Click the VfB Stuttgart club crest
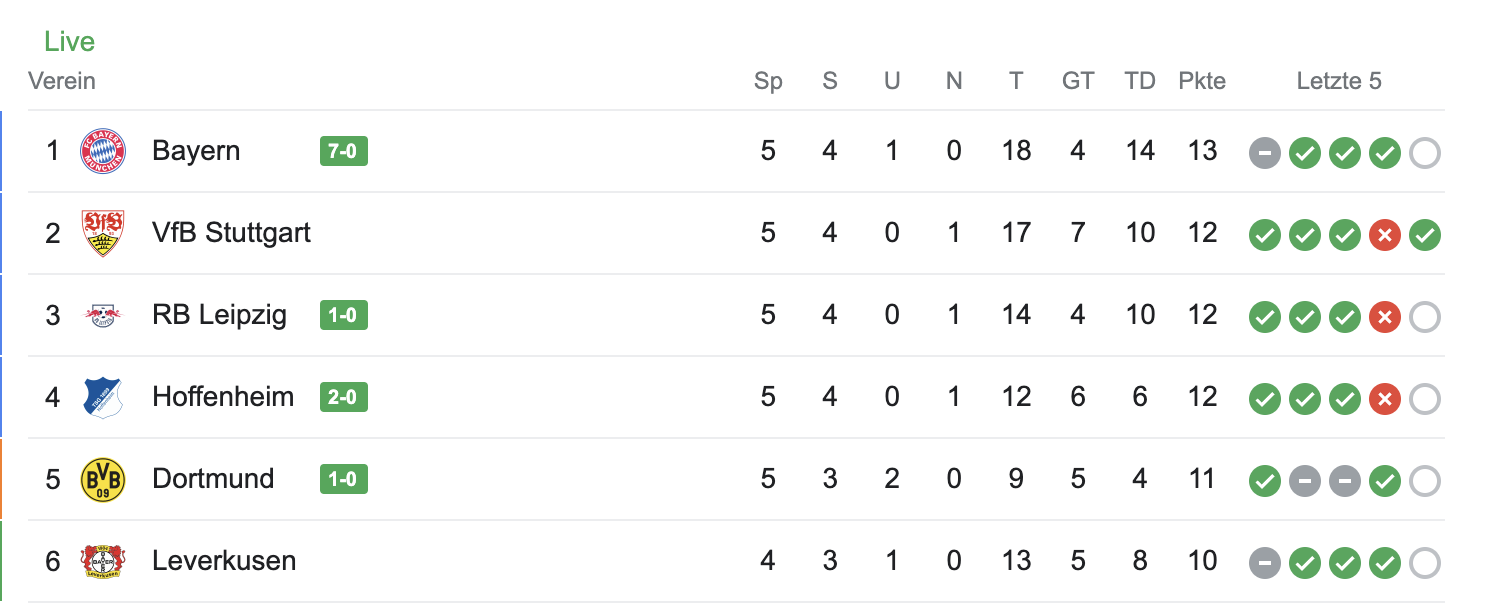Viewport: 1496px width, 606px height. click(x=103, y=234)
